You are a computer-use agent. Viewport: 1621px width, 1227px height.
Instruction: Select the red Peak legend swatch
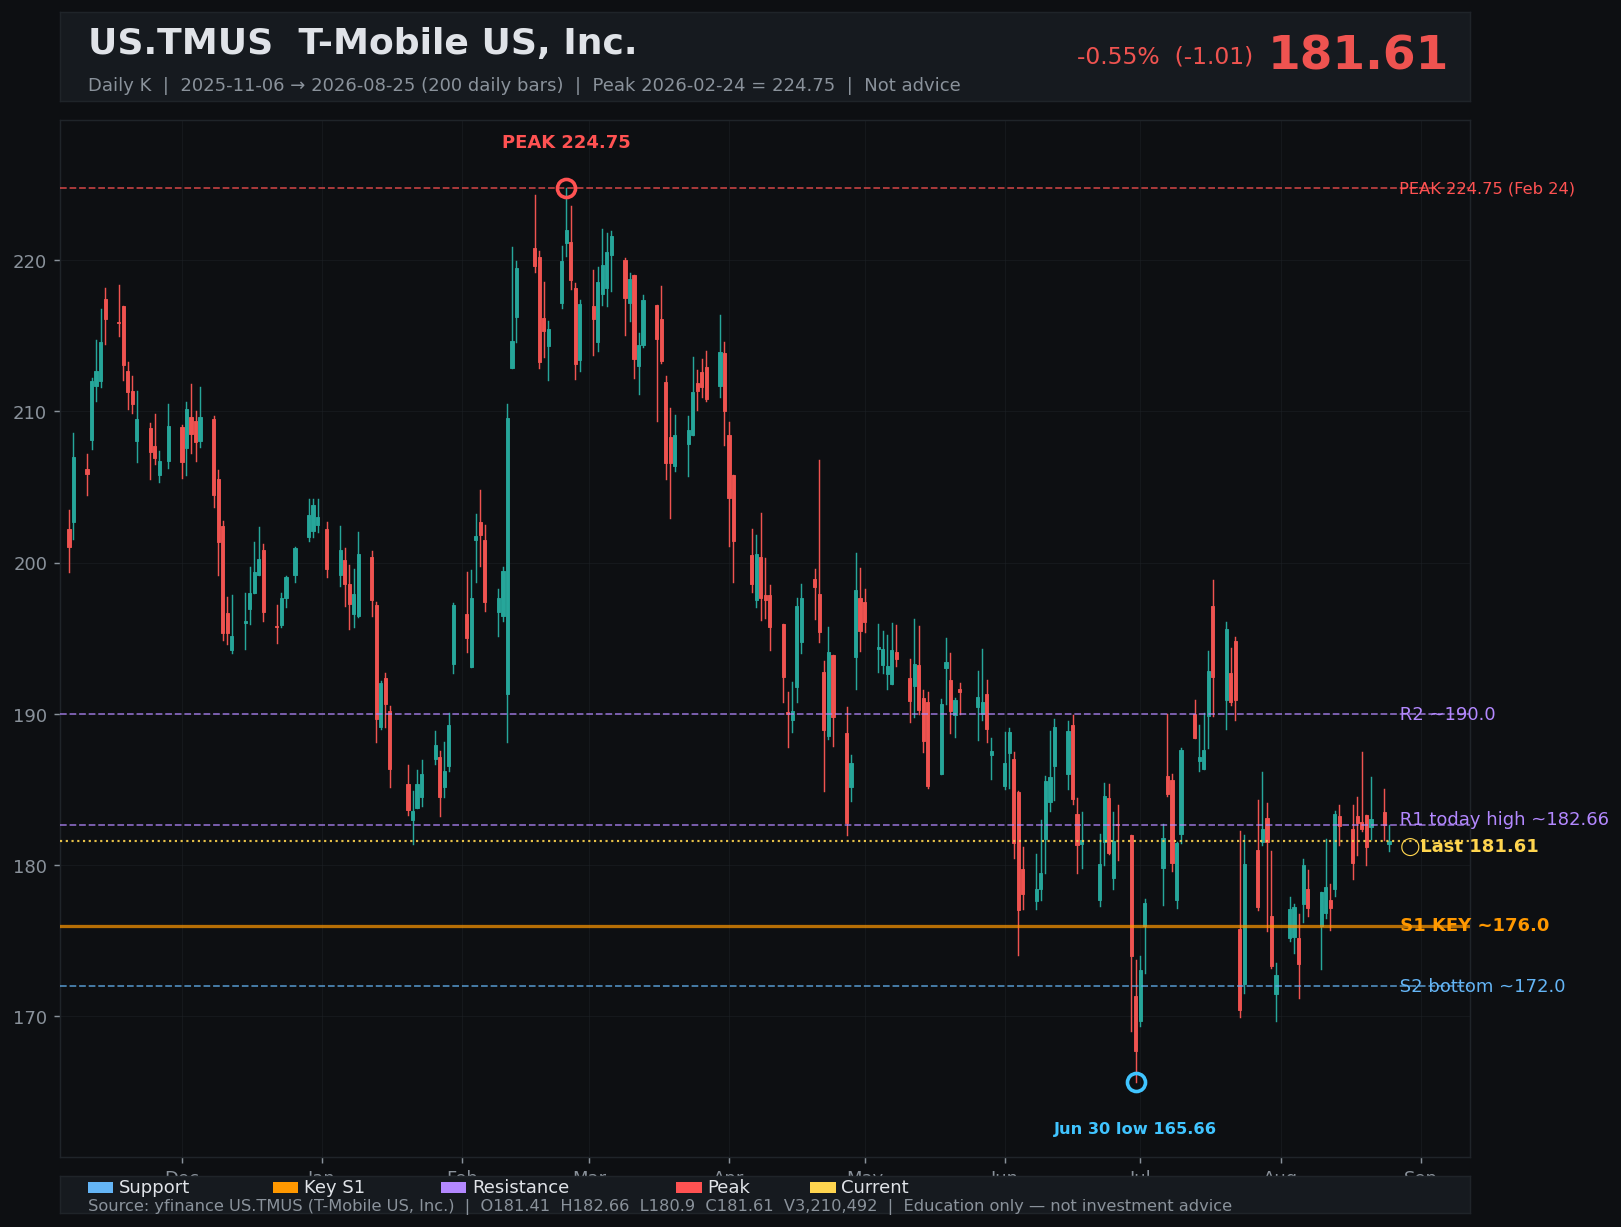click(689, 1187)
